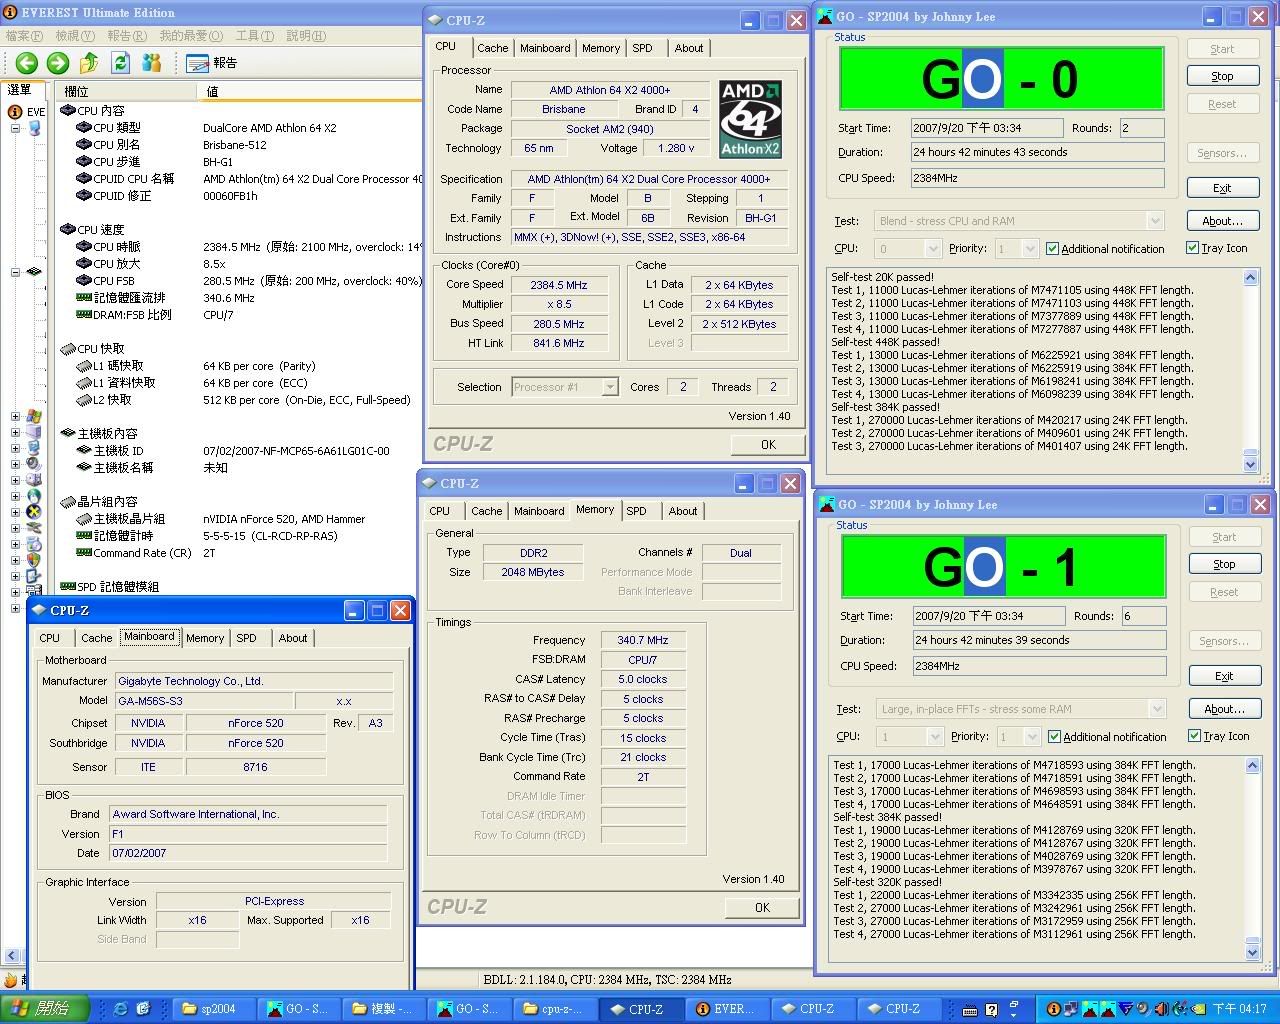Viewport: 1280px width, 1024px height.
Task: Click the 'EDLL: 2.1.184.0' status bar text
Action: [x=524, y=980]
